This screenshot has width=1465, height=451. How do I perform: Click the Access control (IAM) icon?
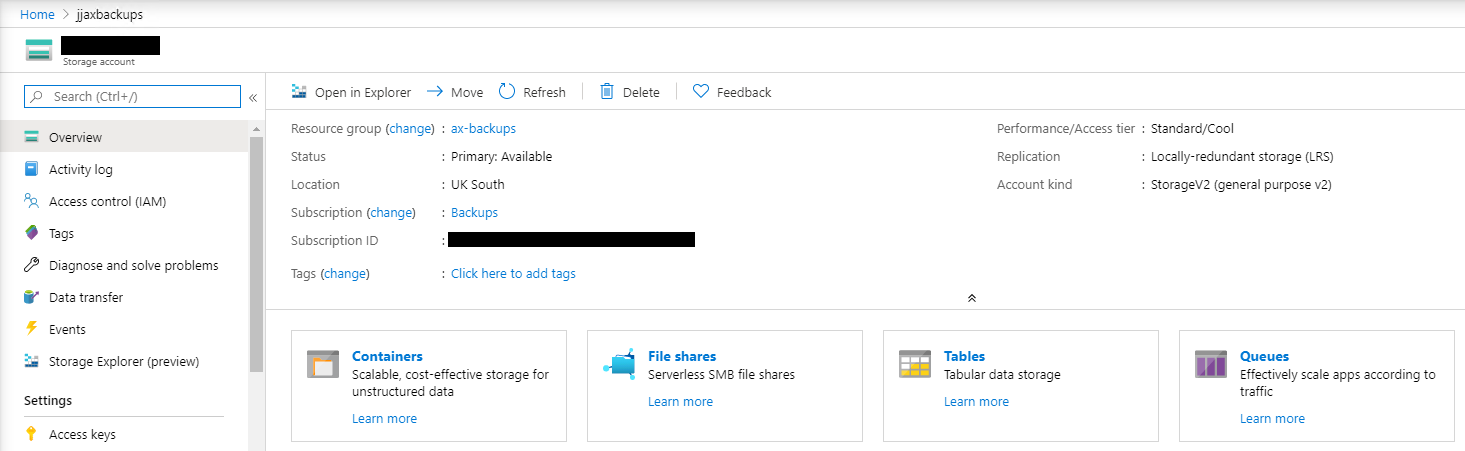point(32,201)
